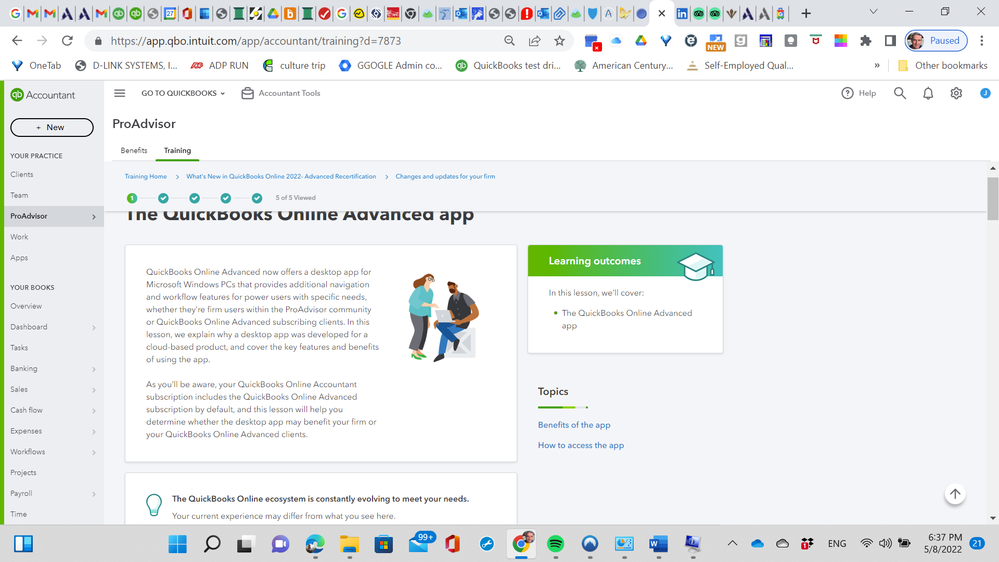This screenshot has width=999, height=562.
Task: Open browser zoom magnifier in address bar
Action: pyautogui.click(x=509, y=41)
